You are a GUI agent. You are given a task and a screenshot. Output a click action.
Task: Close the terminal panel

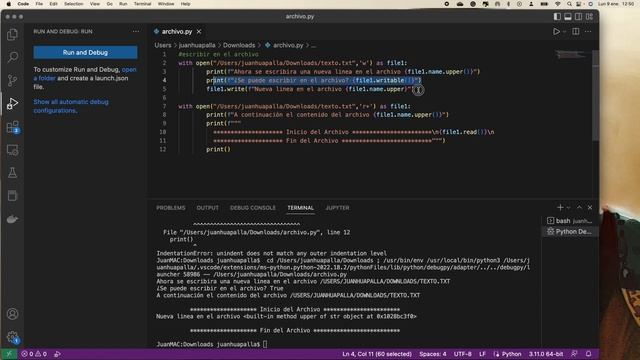(590, 207)
